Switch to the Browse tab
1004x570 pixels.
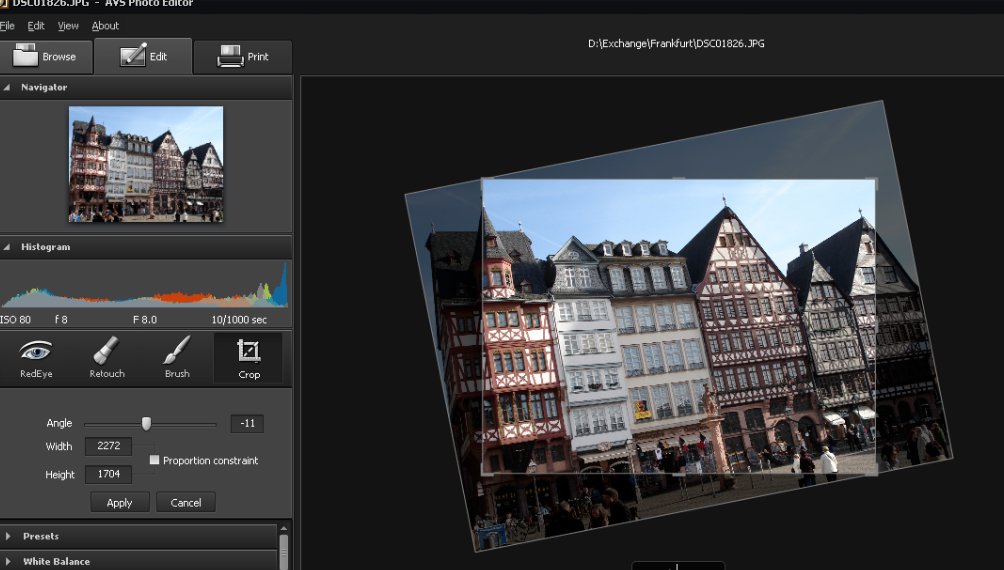(46, 57)
